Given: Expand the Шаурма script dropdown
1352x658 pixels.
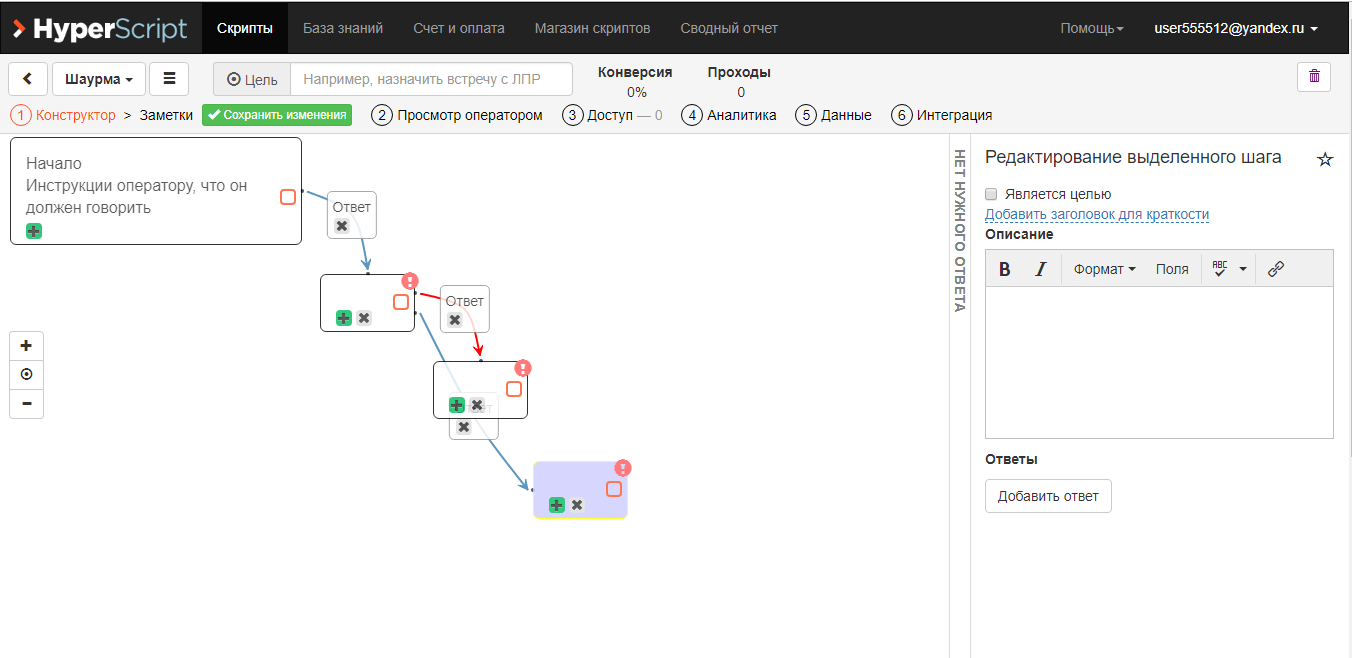Looking at the screenshot, I should [x=98, y=79].
